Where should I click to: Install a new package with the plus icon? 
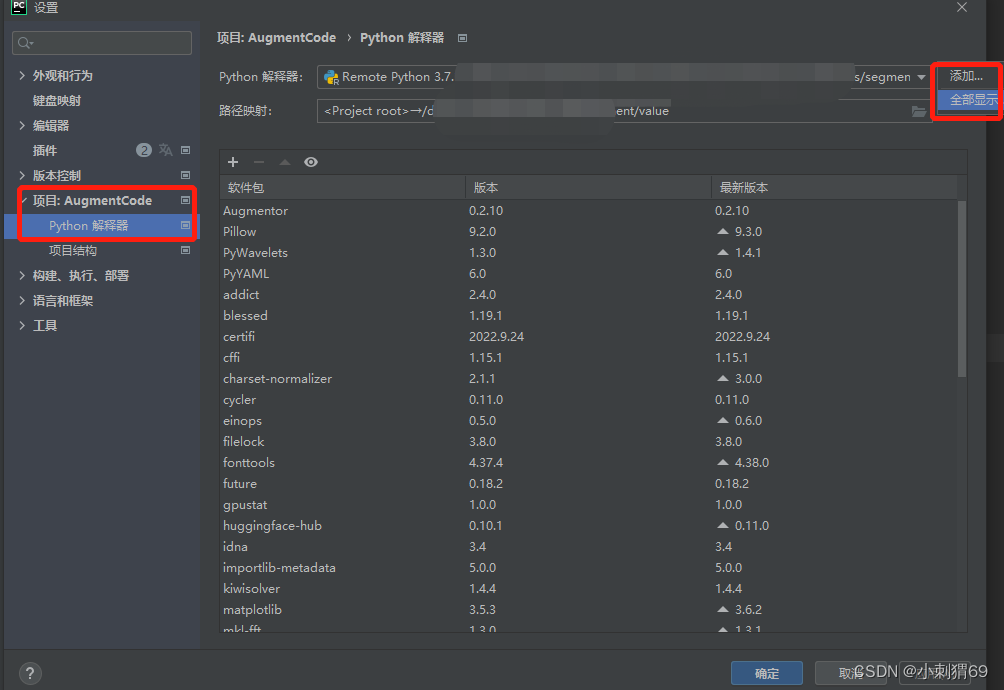[233, 161]
